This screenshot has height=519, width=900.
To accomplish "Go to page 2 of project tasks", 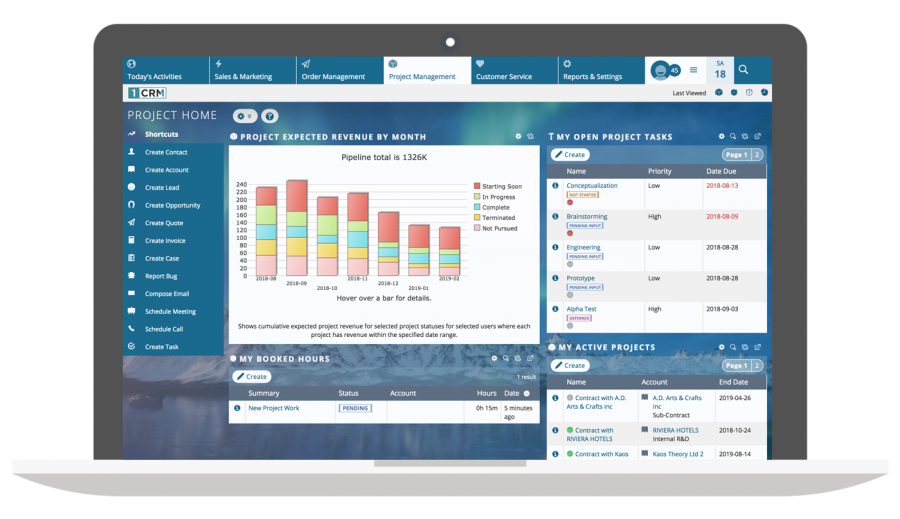I will [x=758, y=154].
